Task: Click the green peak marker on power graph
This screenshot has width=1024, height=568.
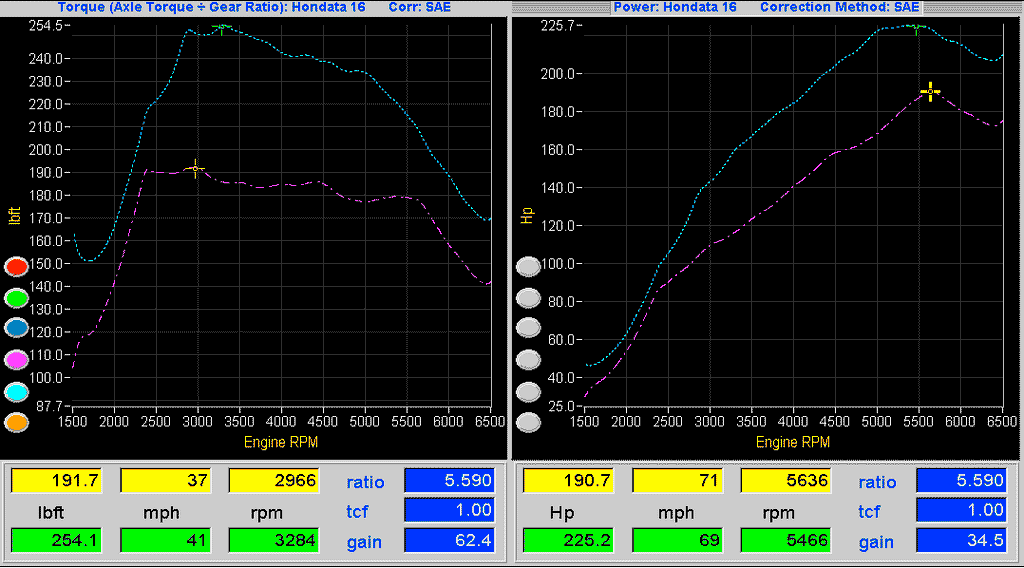Action: pos(916,28)
